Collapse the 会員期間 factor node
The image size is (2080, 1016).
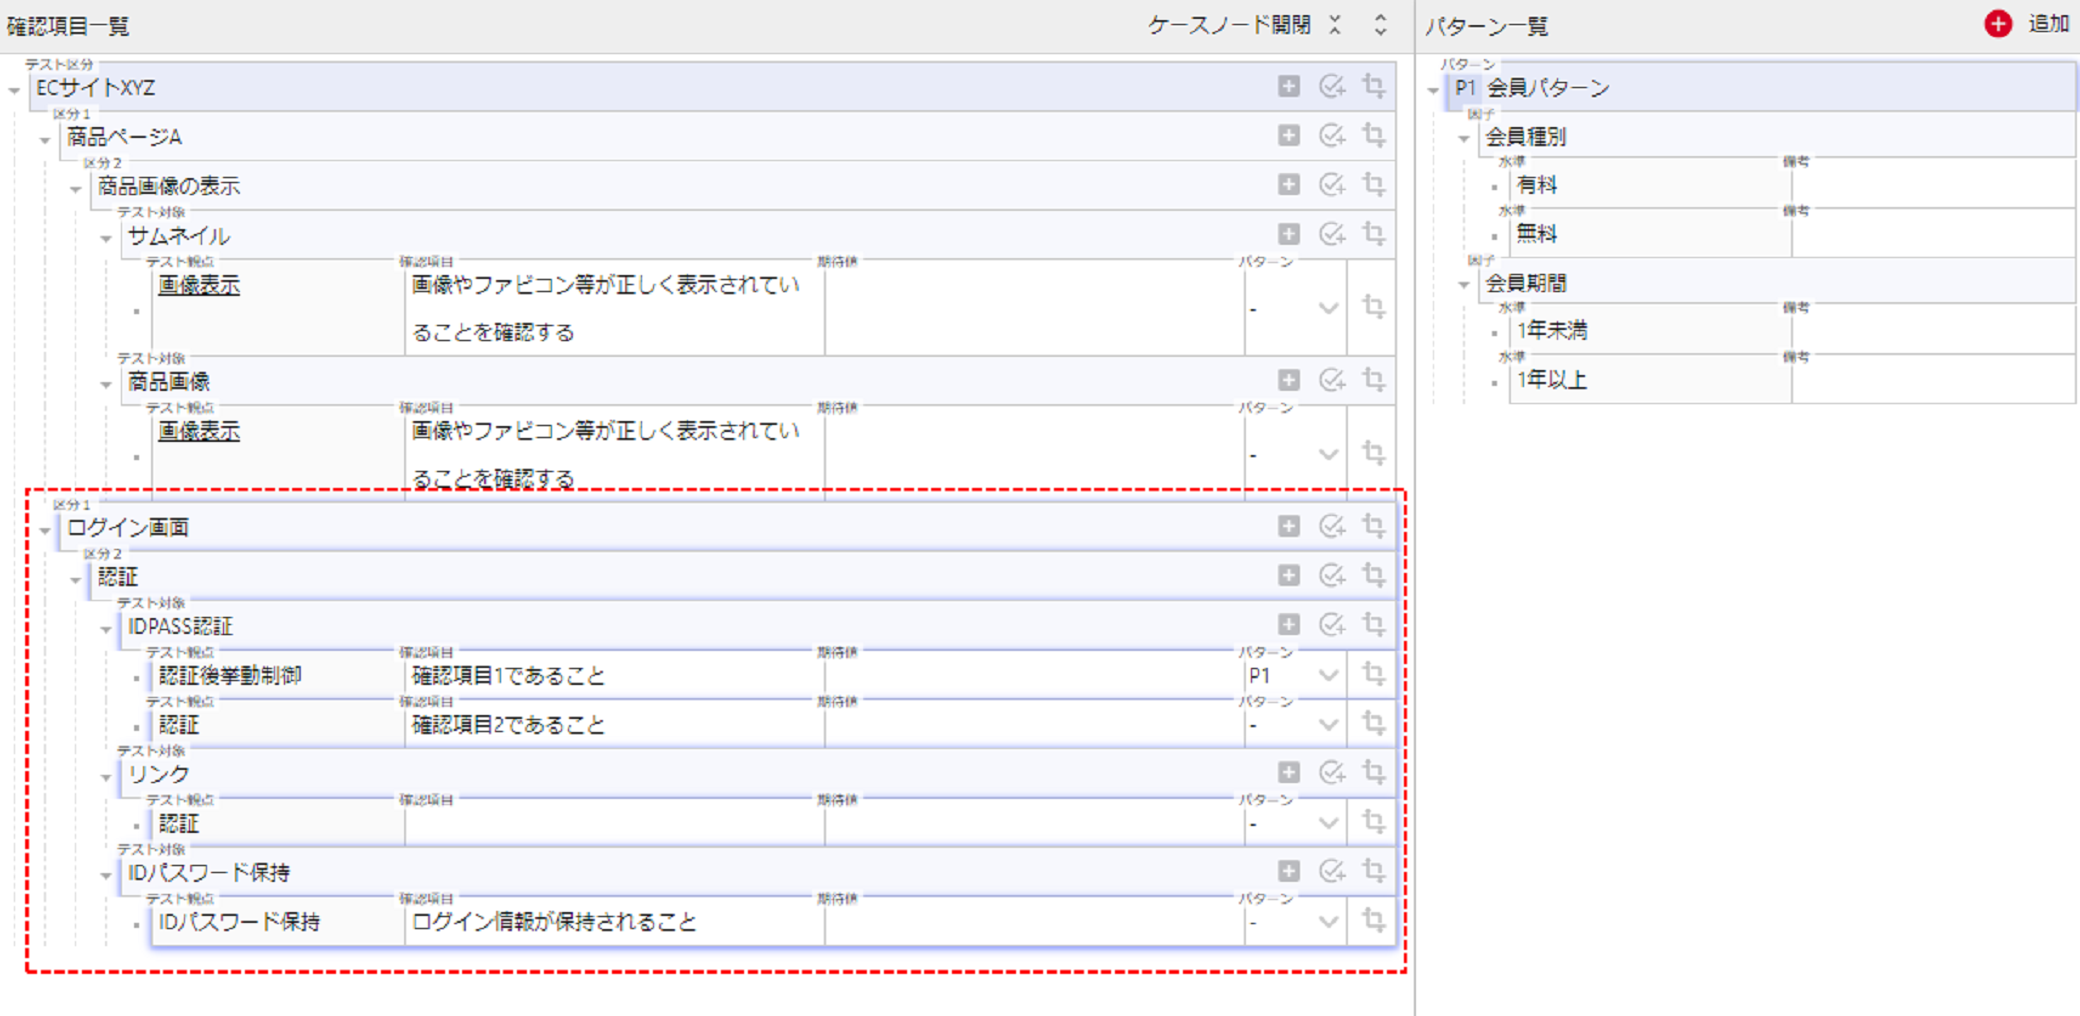tap(1464, 286)
